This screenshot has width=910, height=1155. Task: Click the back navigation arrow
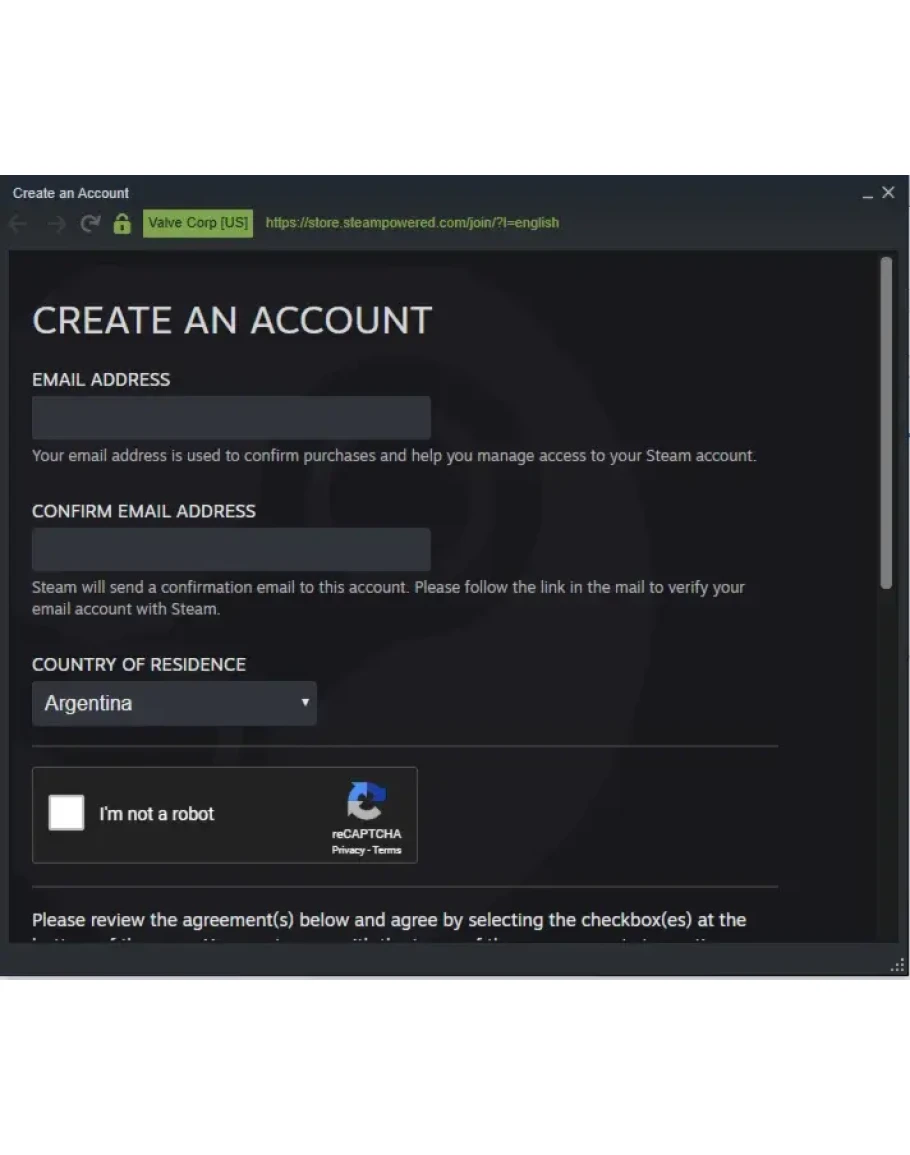coord(18,224)
